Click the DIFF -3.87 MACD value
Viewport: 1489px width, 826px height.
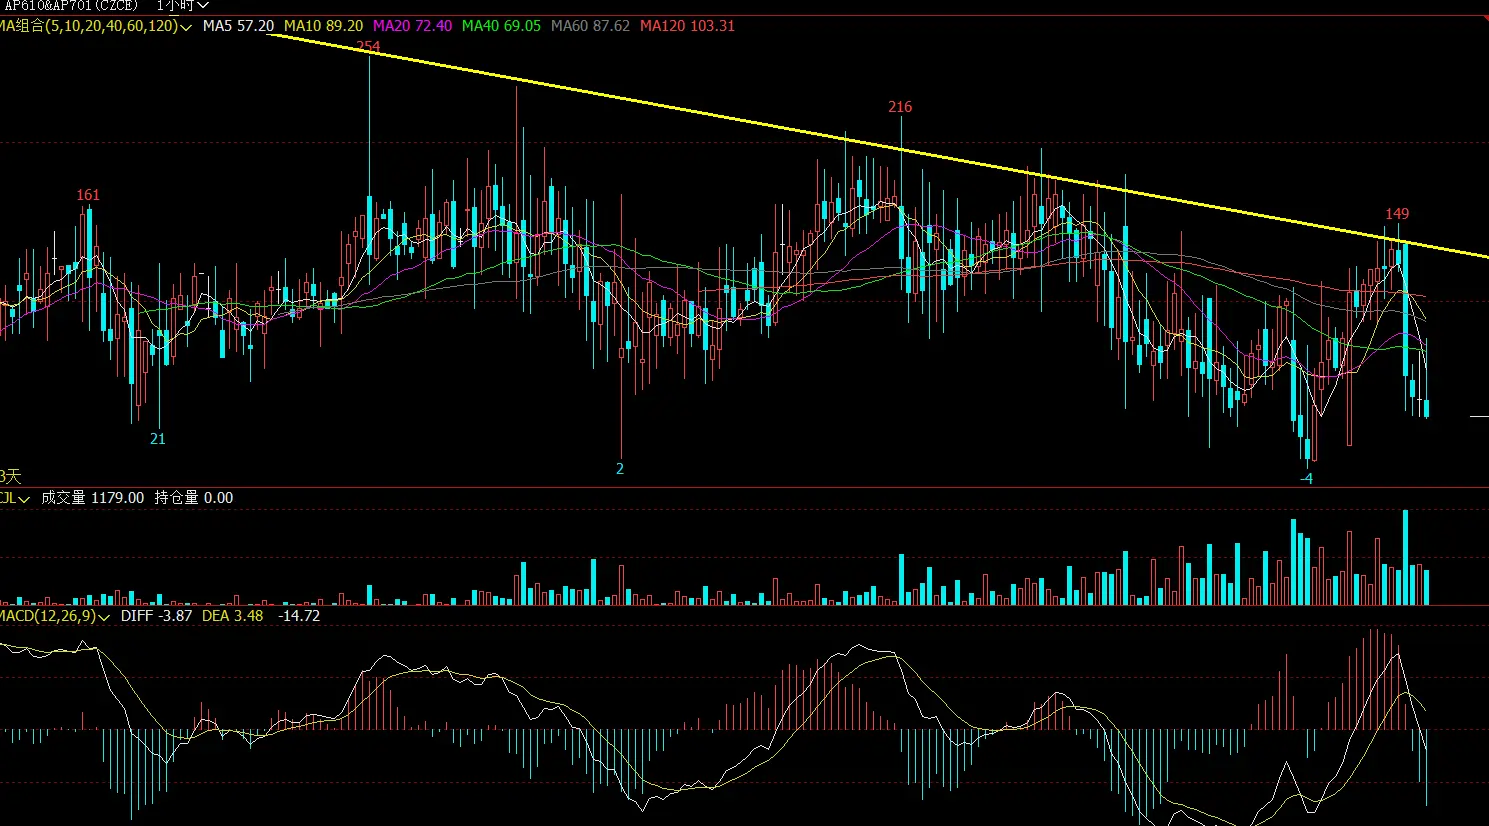coord(156,616)
